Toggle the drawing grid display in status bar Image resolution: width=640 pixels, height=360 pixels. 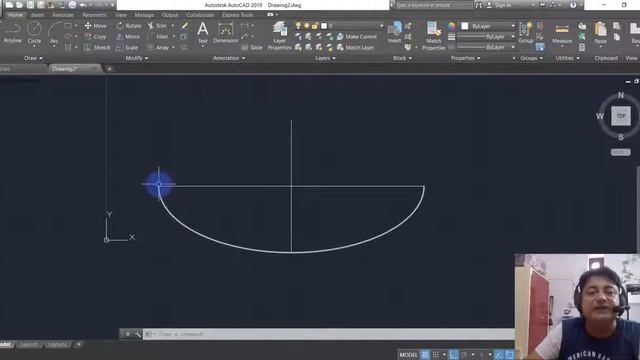[x=425, y=355]
